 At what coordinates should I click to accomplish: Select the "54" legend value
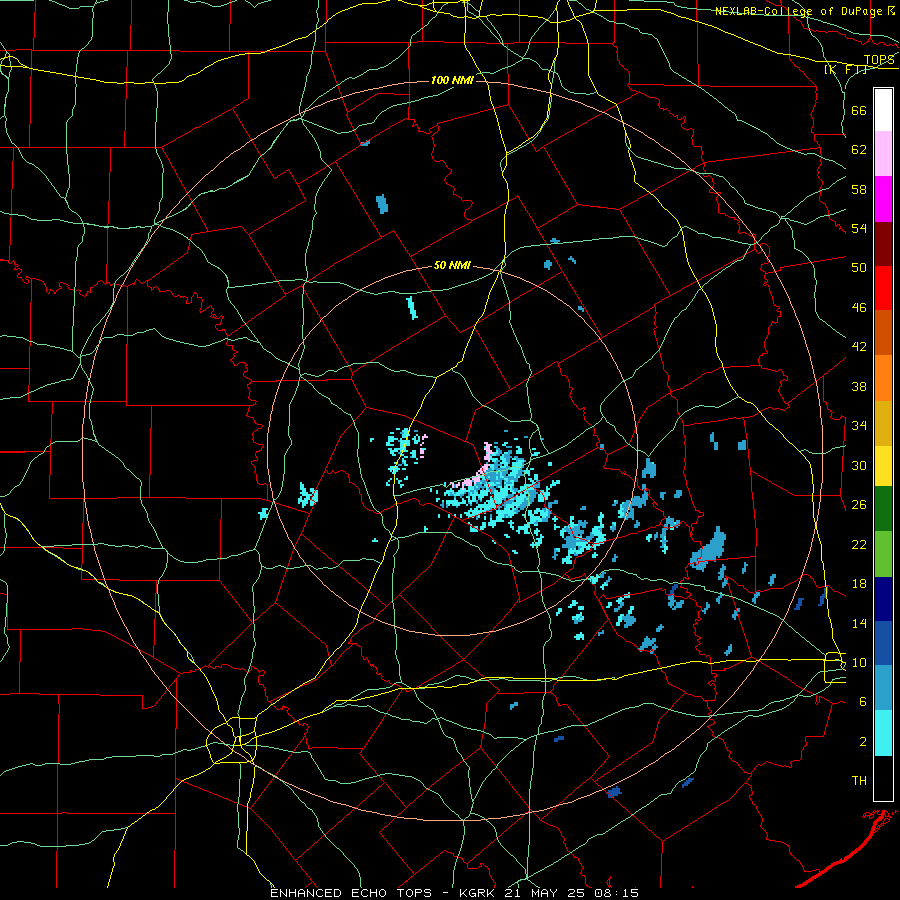(859, 228)
